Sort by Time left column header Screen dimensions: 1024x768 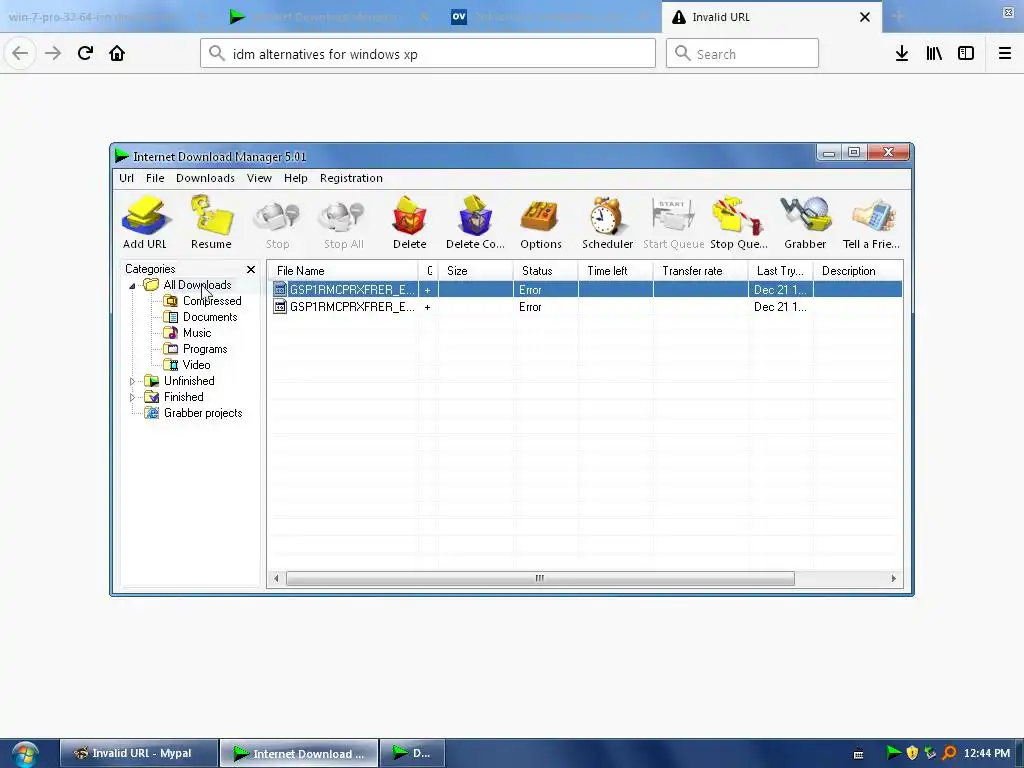(615, 270)
